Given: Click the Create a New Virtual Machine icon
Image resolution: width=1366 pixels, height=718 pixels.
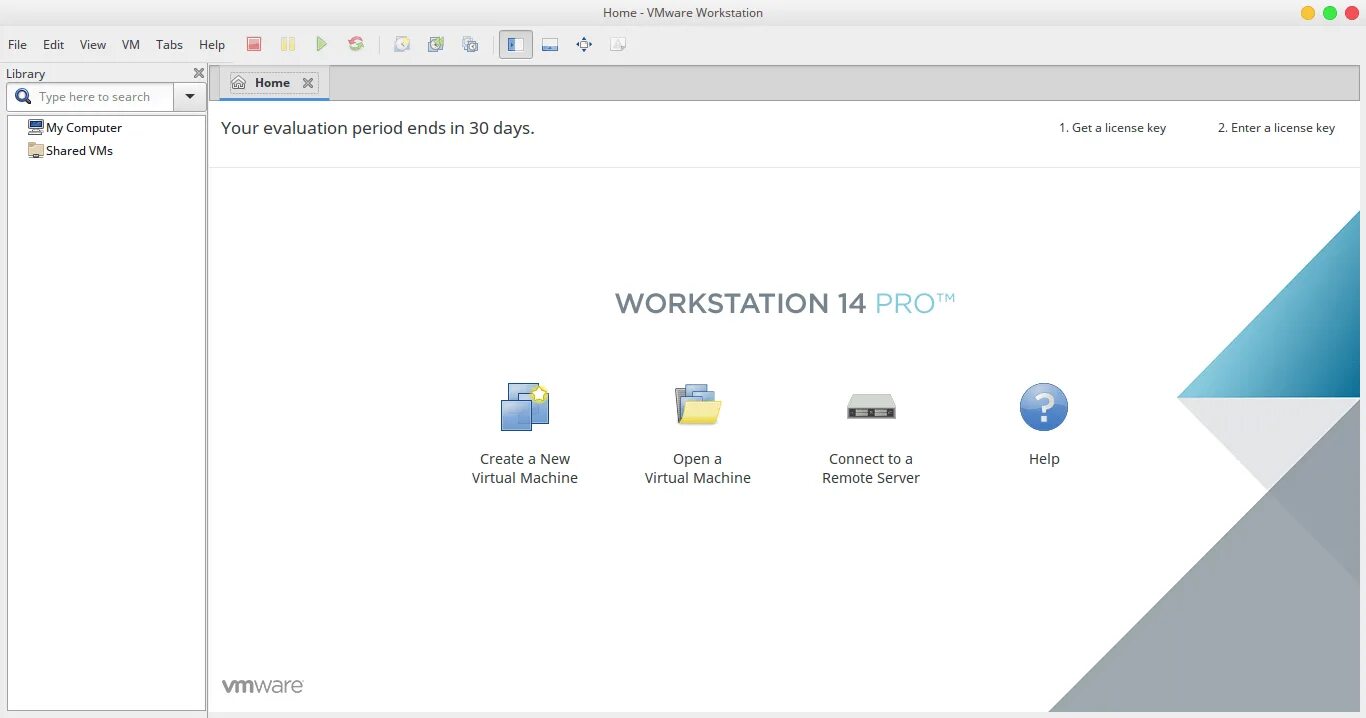Looking at the screenshot, I should (x=525, y=407).
